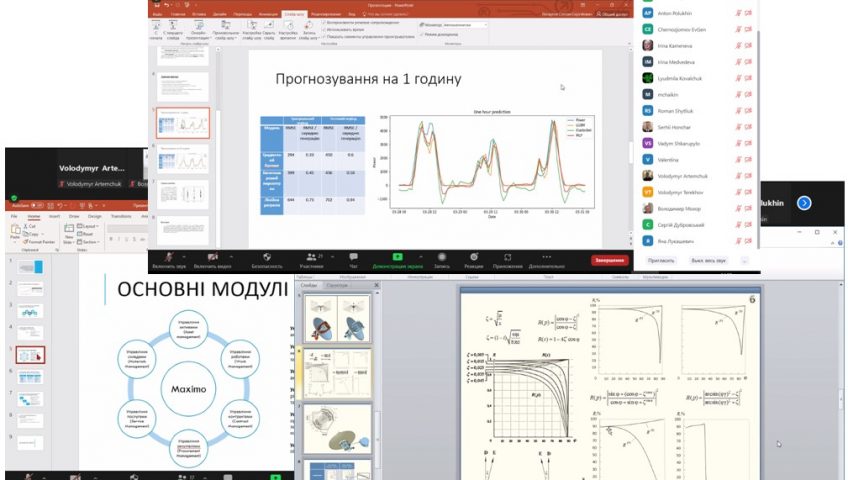Open Zoom Apps icon

pos(507,257)
